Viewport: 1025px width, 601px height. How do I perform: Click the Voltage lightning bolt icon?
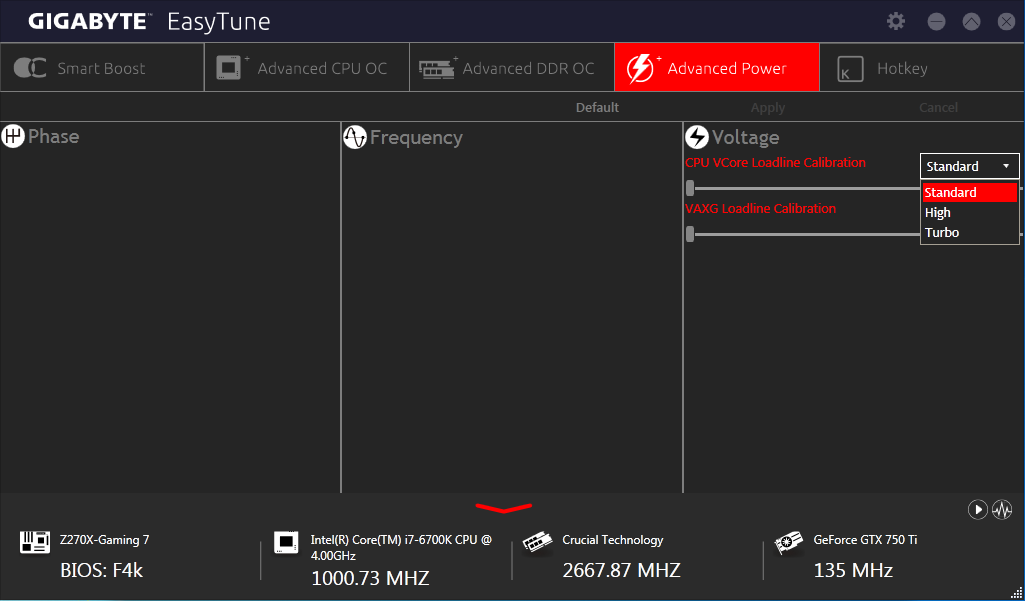point(697,137)
